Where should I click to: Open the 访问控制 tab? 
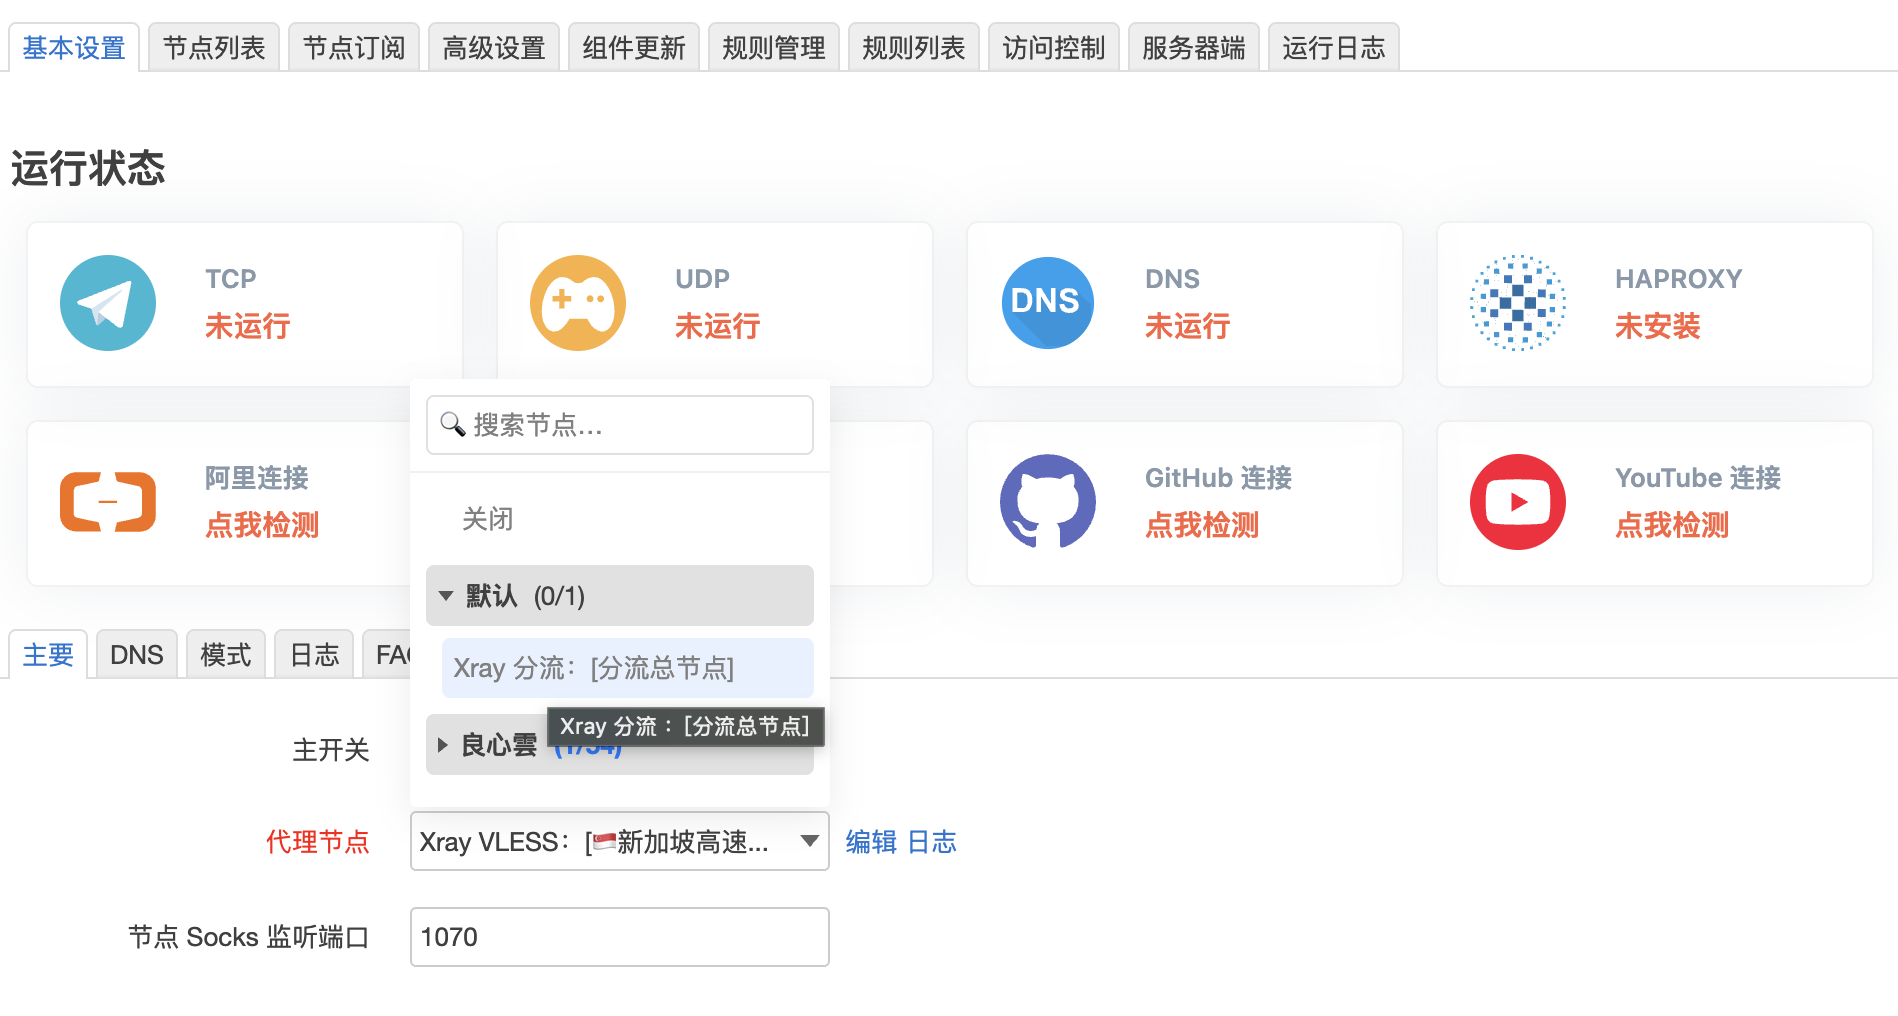click(1054, 47)
